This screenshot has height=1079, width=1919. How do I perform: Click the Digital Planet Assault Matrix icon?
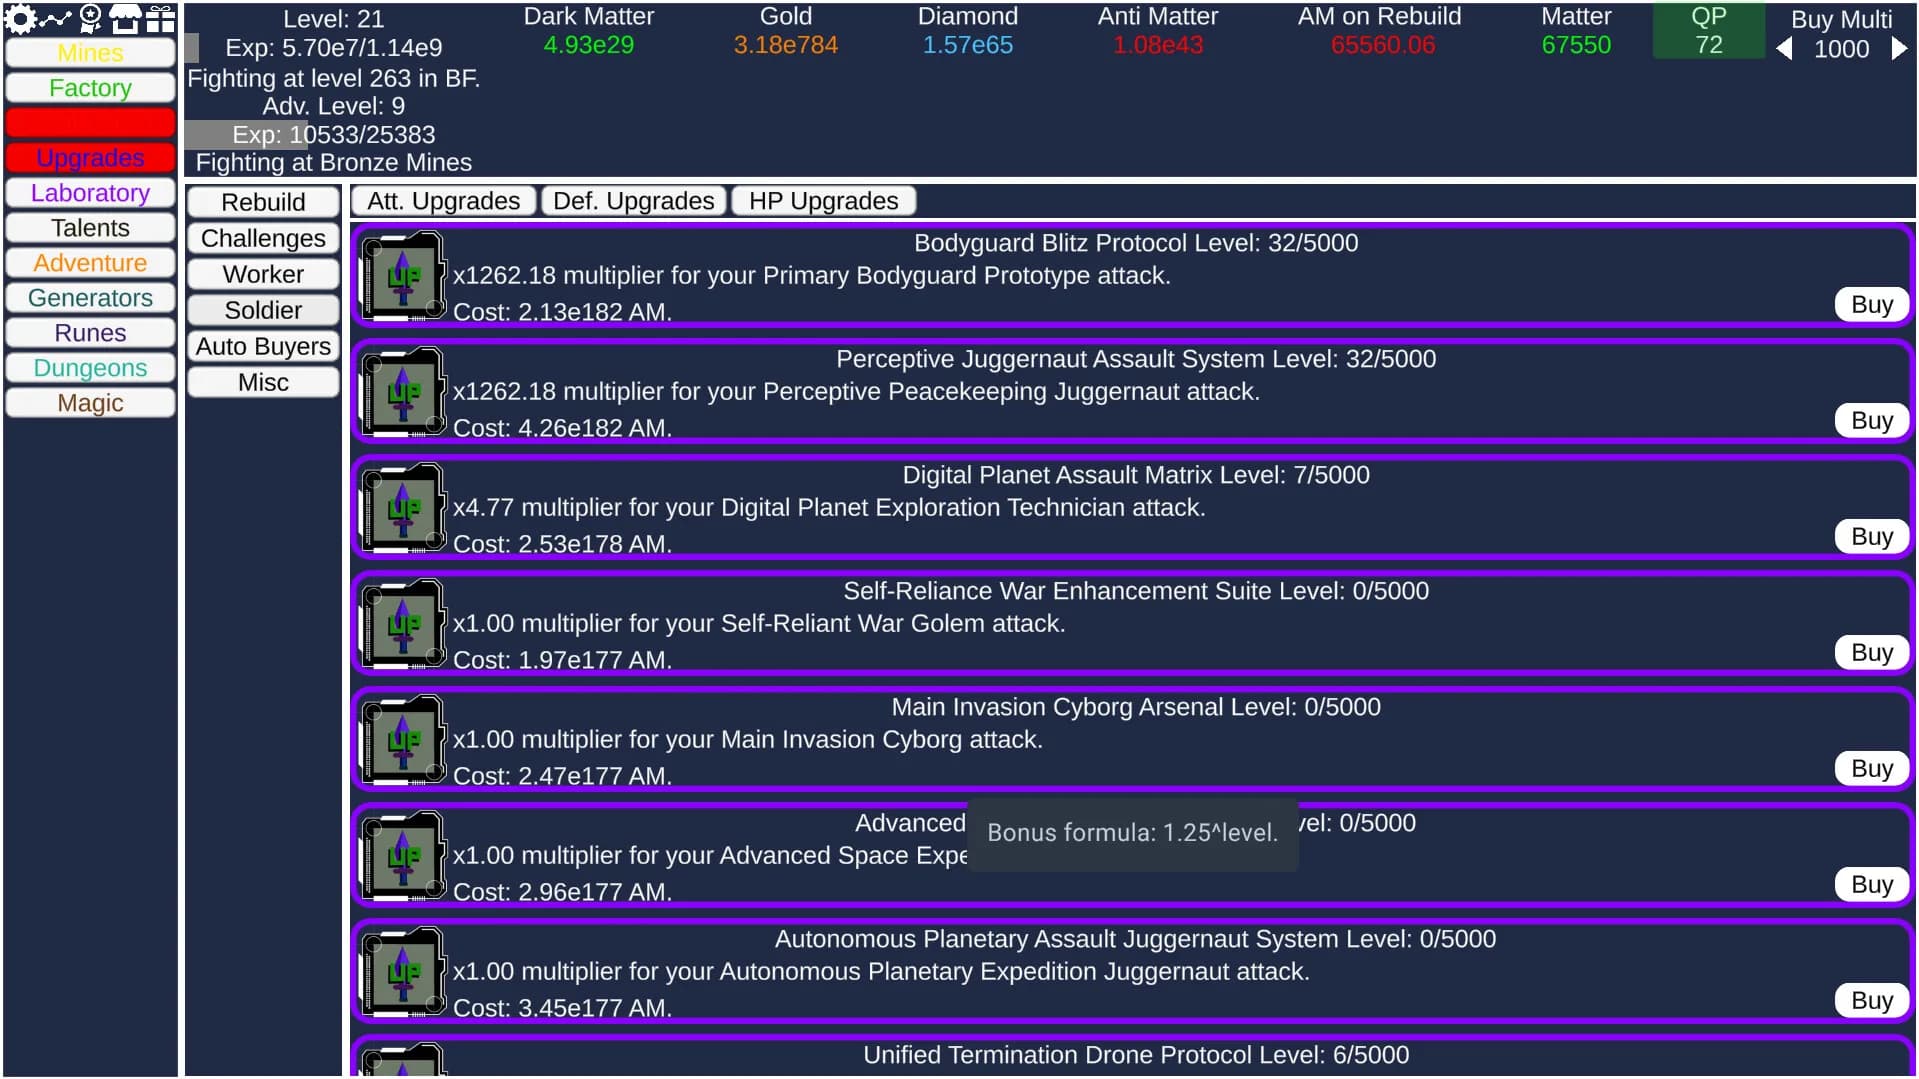point(403,508)
